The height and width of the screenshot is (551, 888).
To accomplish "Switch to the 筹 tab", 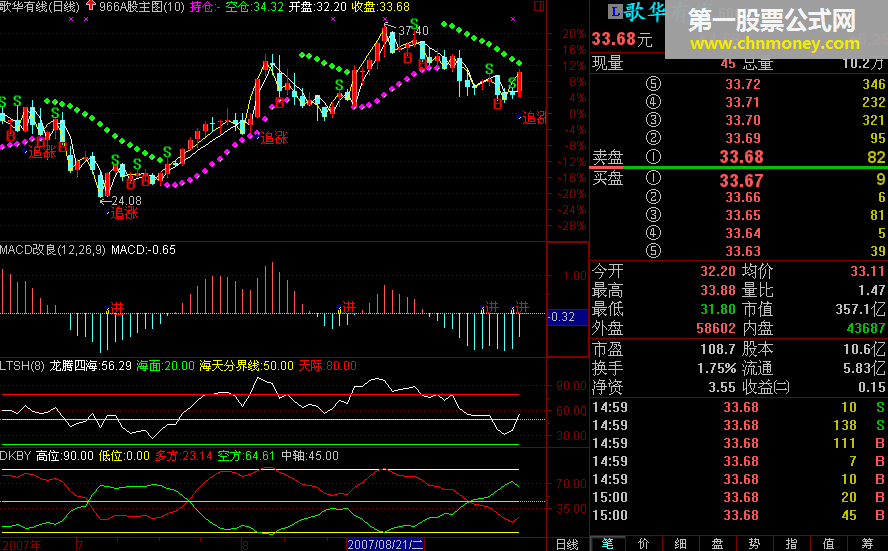I will [866, 544].
